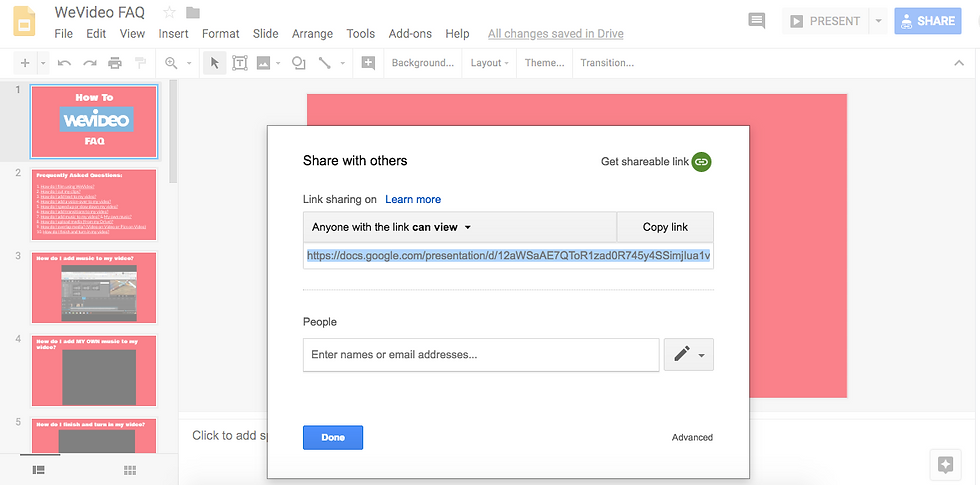This screenshot has width=980, height=485.
Task: Click the Undo arrow
Action: 64,62
